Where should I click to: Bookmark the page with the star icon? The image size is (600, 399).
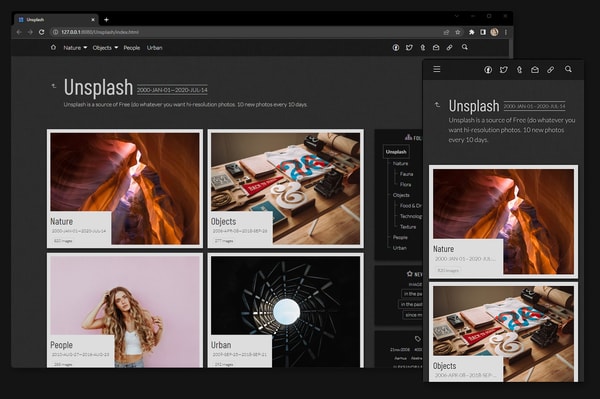click(458, 32)
